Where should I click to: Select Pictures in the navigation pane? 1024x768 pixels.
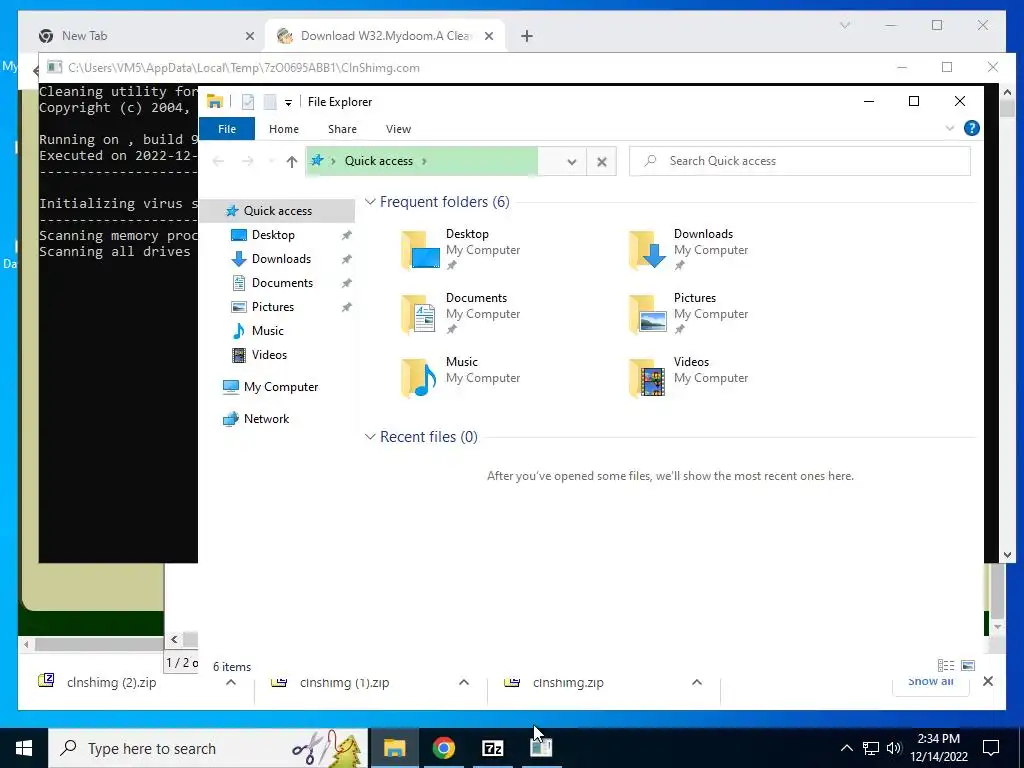tap(273, 307)
